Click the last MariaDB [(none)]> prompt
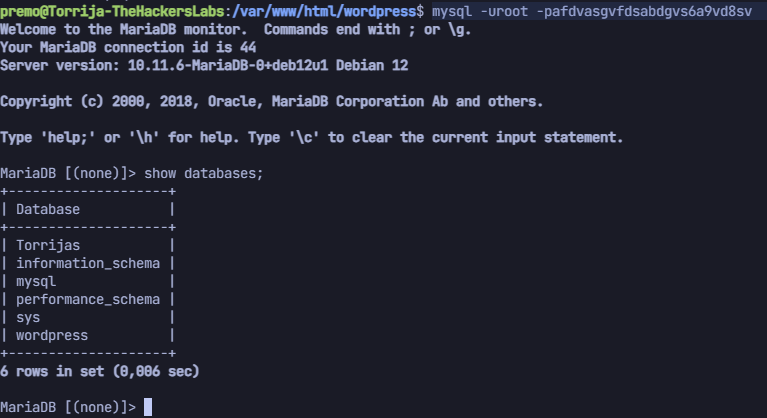The width and height of the screenshot is (767, 418). point(68,407)
